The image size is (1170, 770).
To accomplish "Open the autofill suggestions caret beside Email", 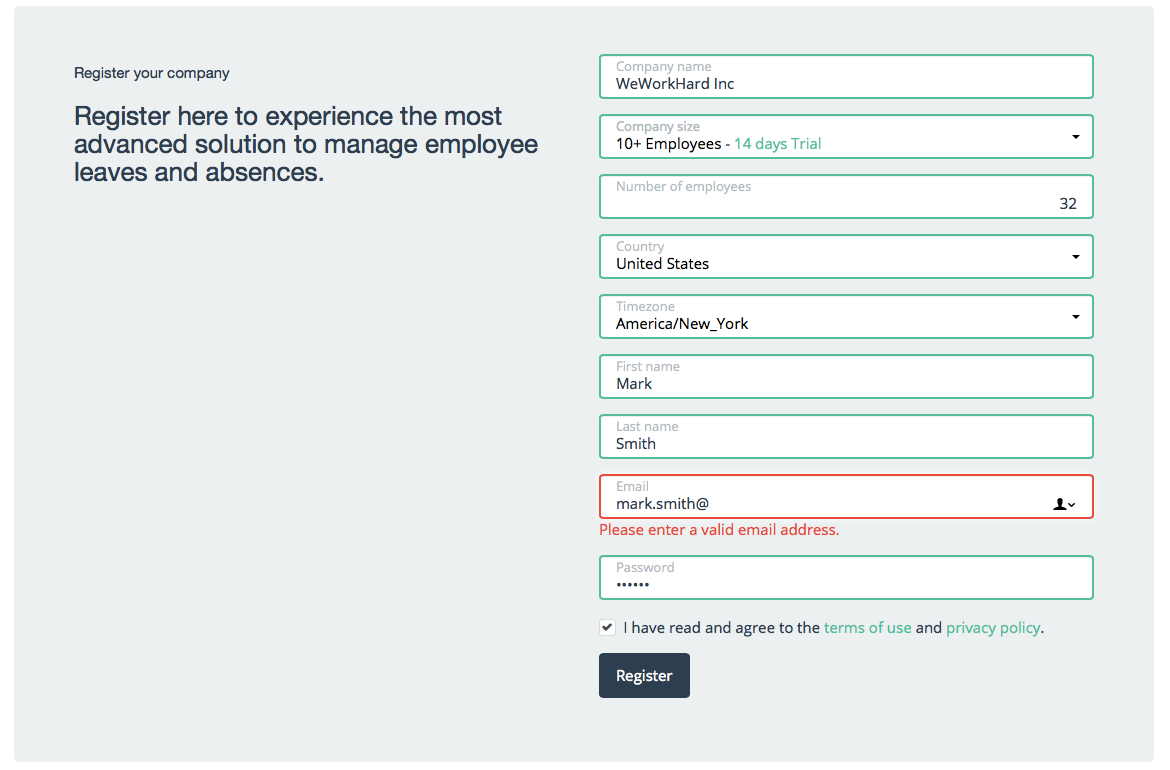I will (x=1071, y=506).
